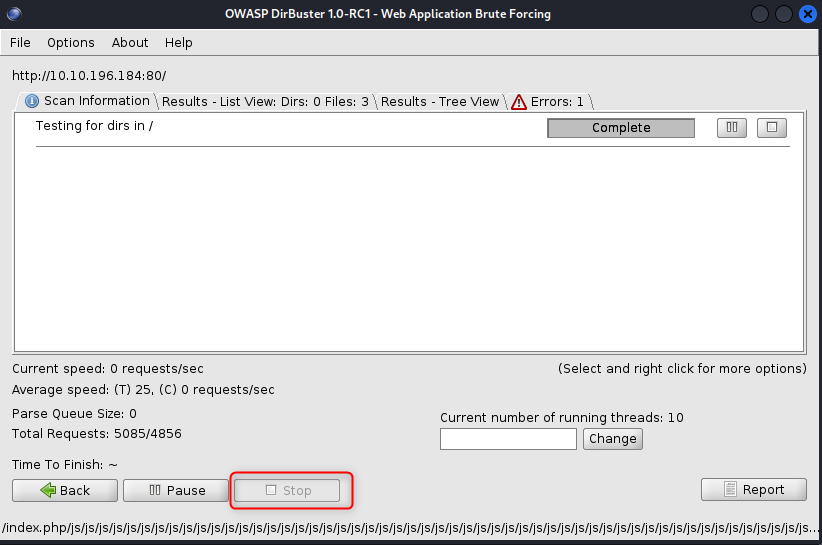Click the Report button
Image resolution: width=822 pixels, height=545 pixels.
[x=753, y=489]
